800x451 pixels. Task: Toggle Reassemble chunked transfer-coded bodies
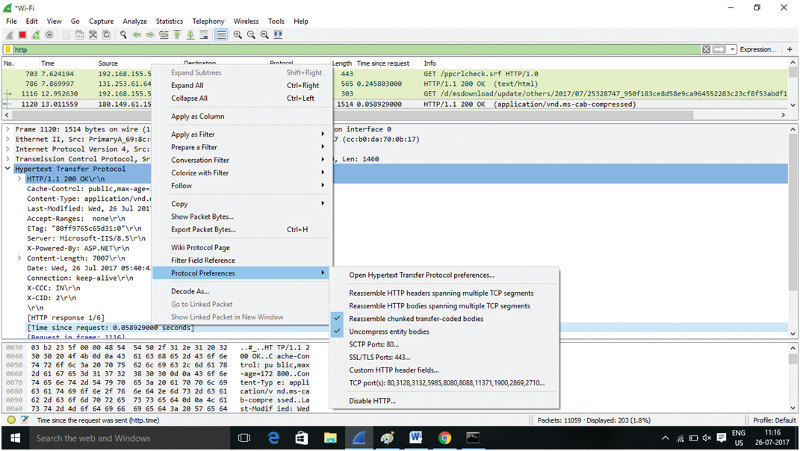415,318
